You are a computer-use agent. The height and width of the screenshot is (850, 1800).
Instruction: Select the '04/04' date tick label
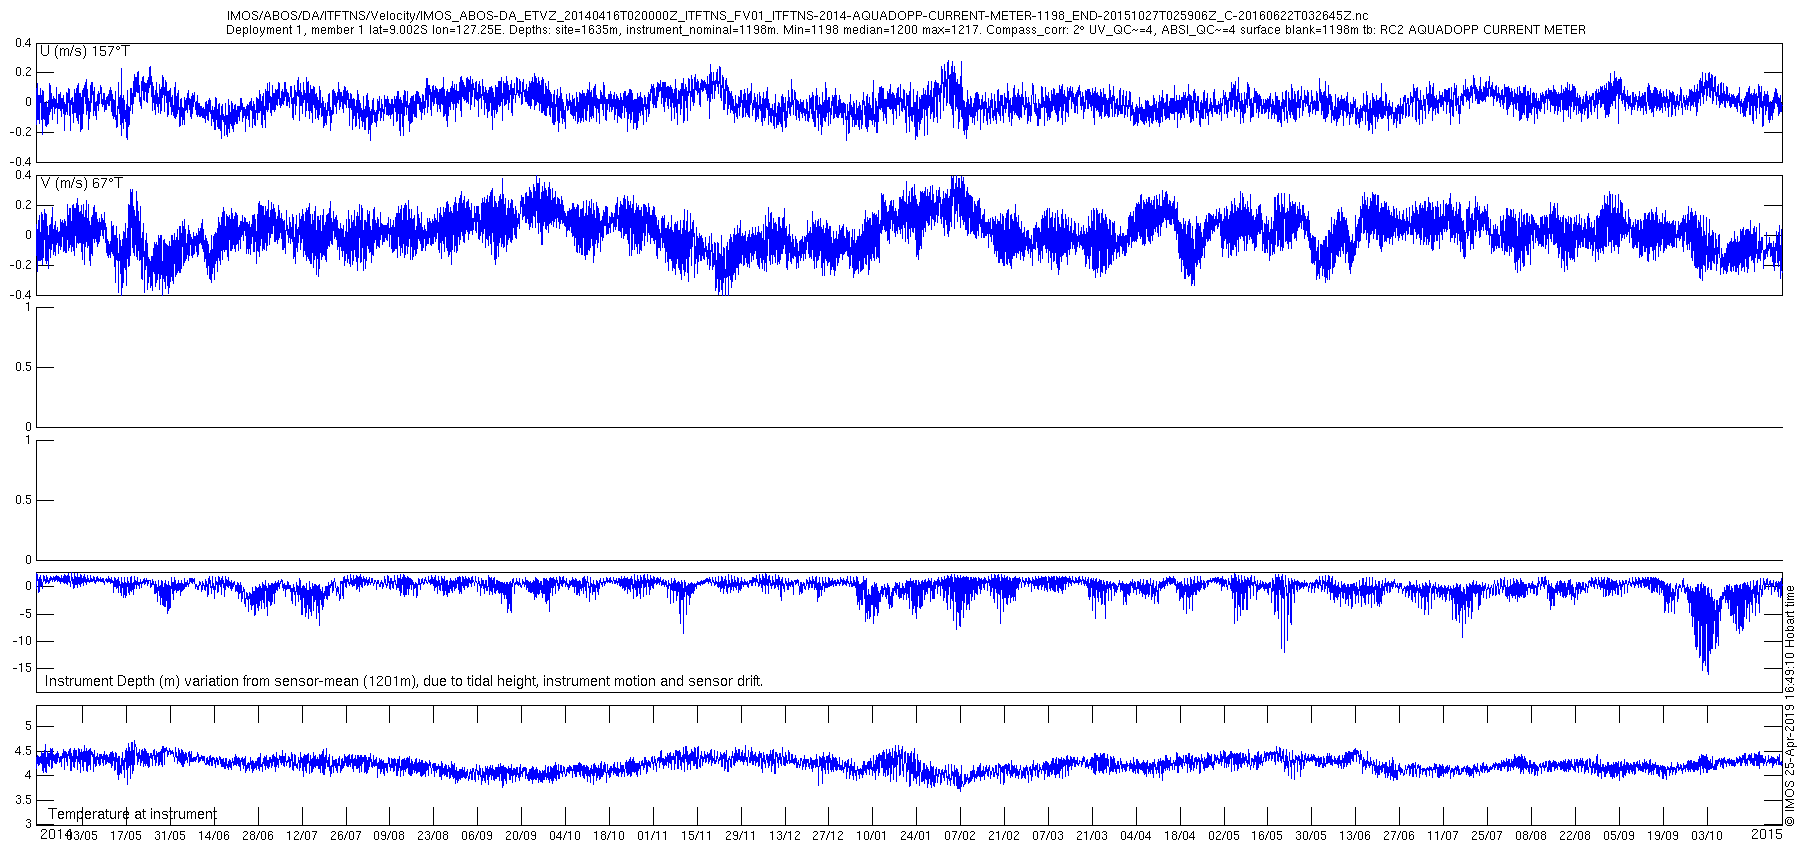click(x=1136, y=836)
